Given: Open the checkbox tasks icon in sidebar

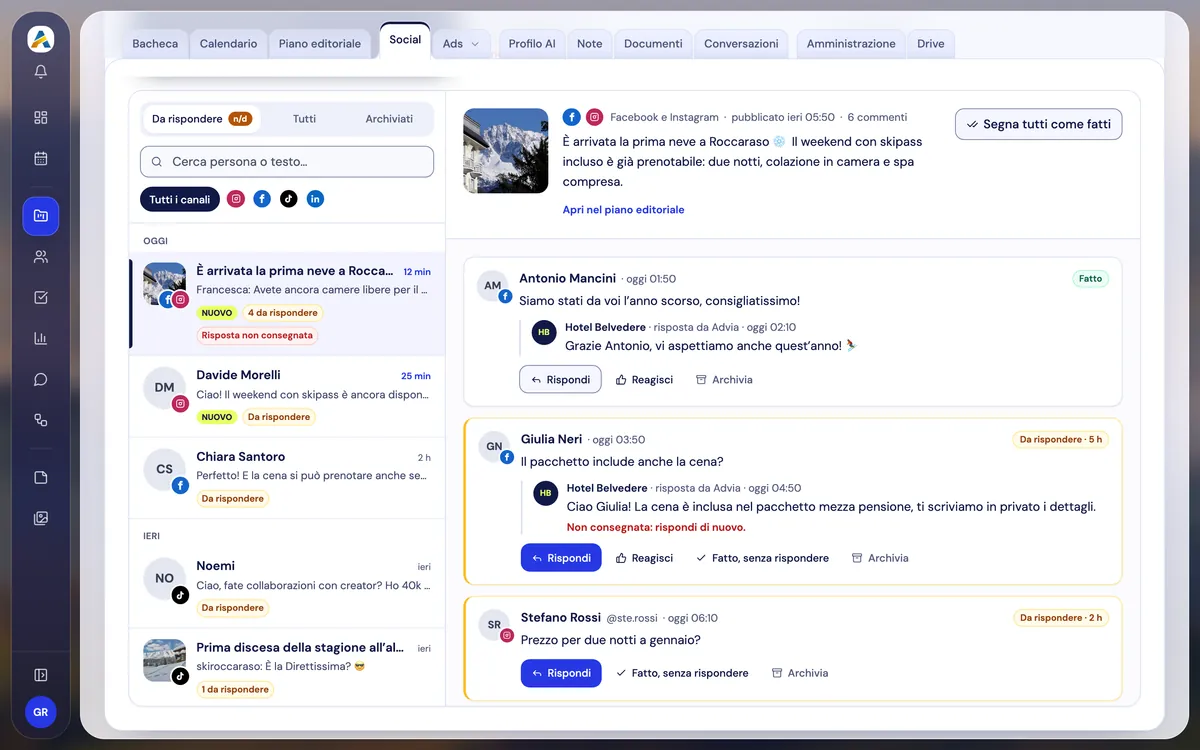Looking at the screenshot, I should pos(41,297).
